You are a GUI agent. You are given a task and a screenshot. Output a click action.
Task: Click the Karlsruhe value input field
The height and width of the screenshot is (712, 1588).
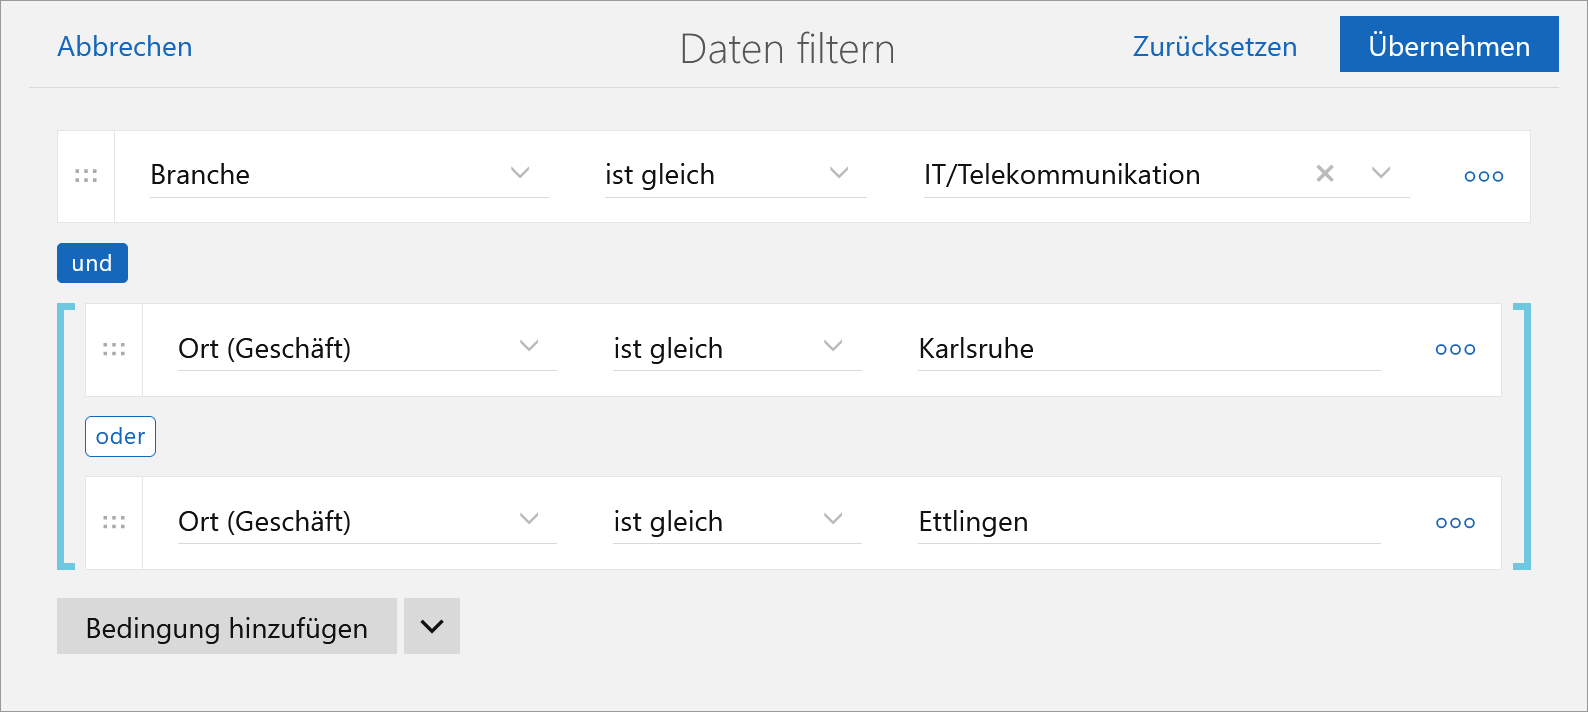[x=1148, y=349]
